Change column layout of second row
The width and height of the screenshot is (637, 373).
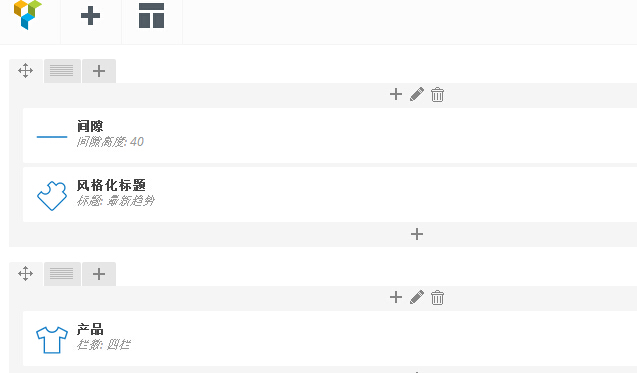[62, 274]
